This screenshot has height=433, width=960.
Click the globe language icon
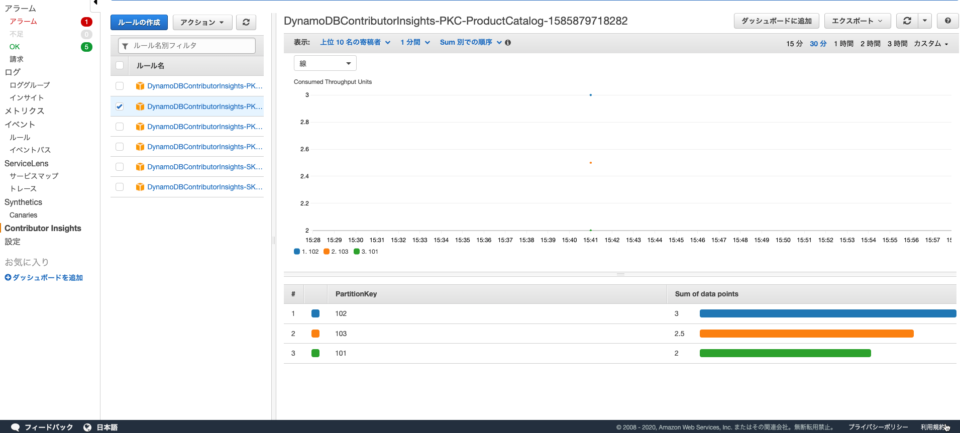(88, 427)
